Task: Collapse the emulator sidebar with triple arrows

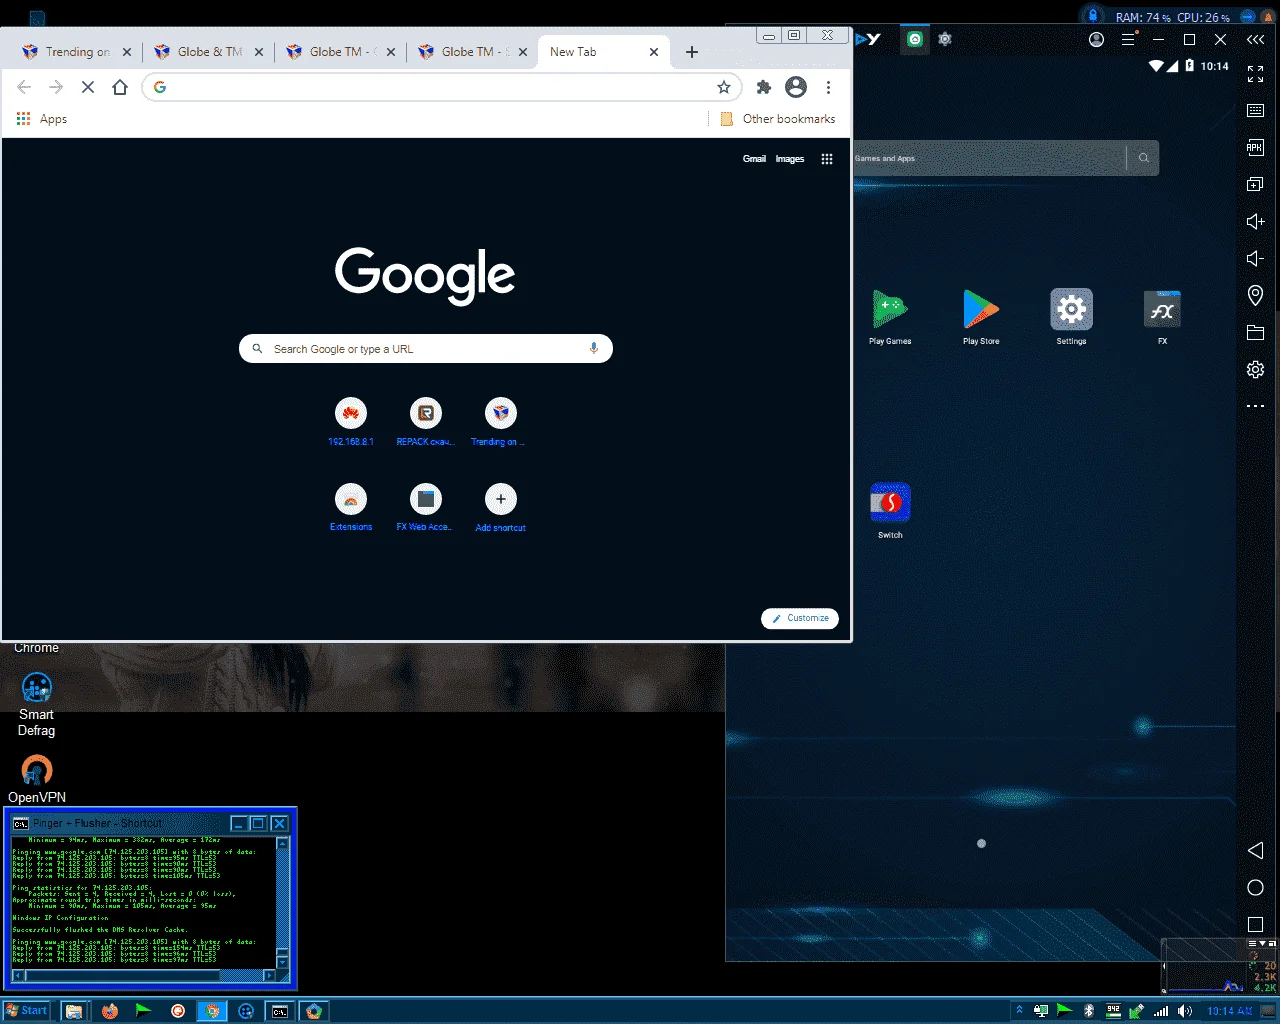Action: coord(1255,40)
